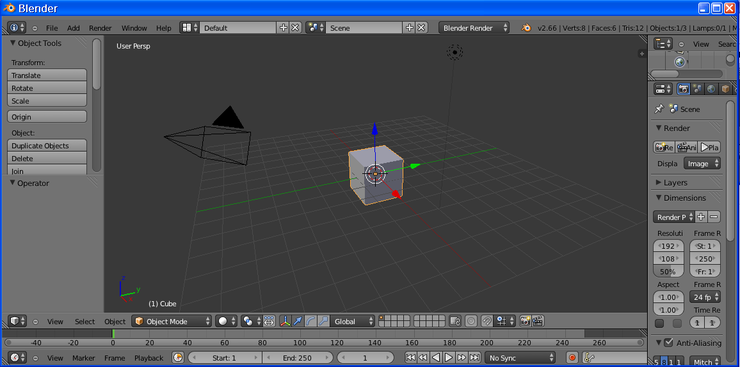The image size is (740, 367).
Task: Toggle limit selection to visible icon
Action: tap(269, 321)
